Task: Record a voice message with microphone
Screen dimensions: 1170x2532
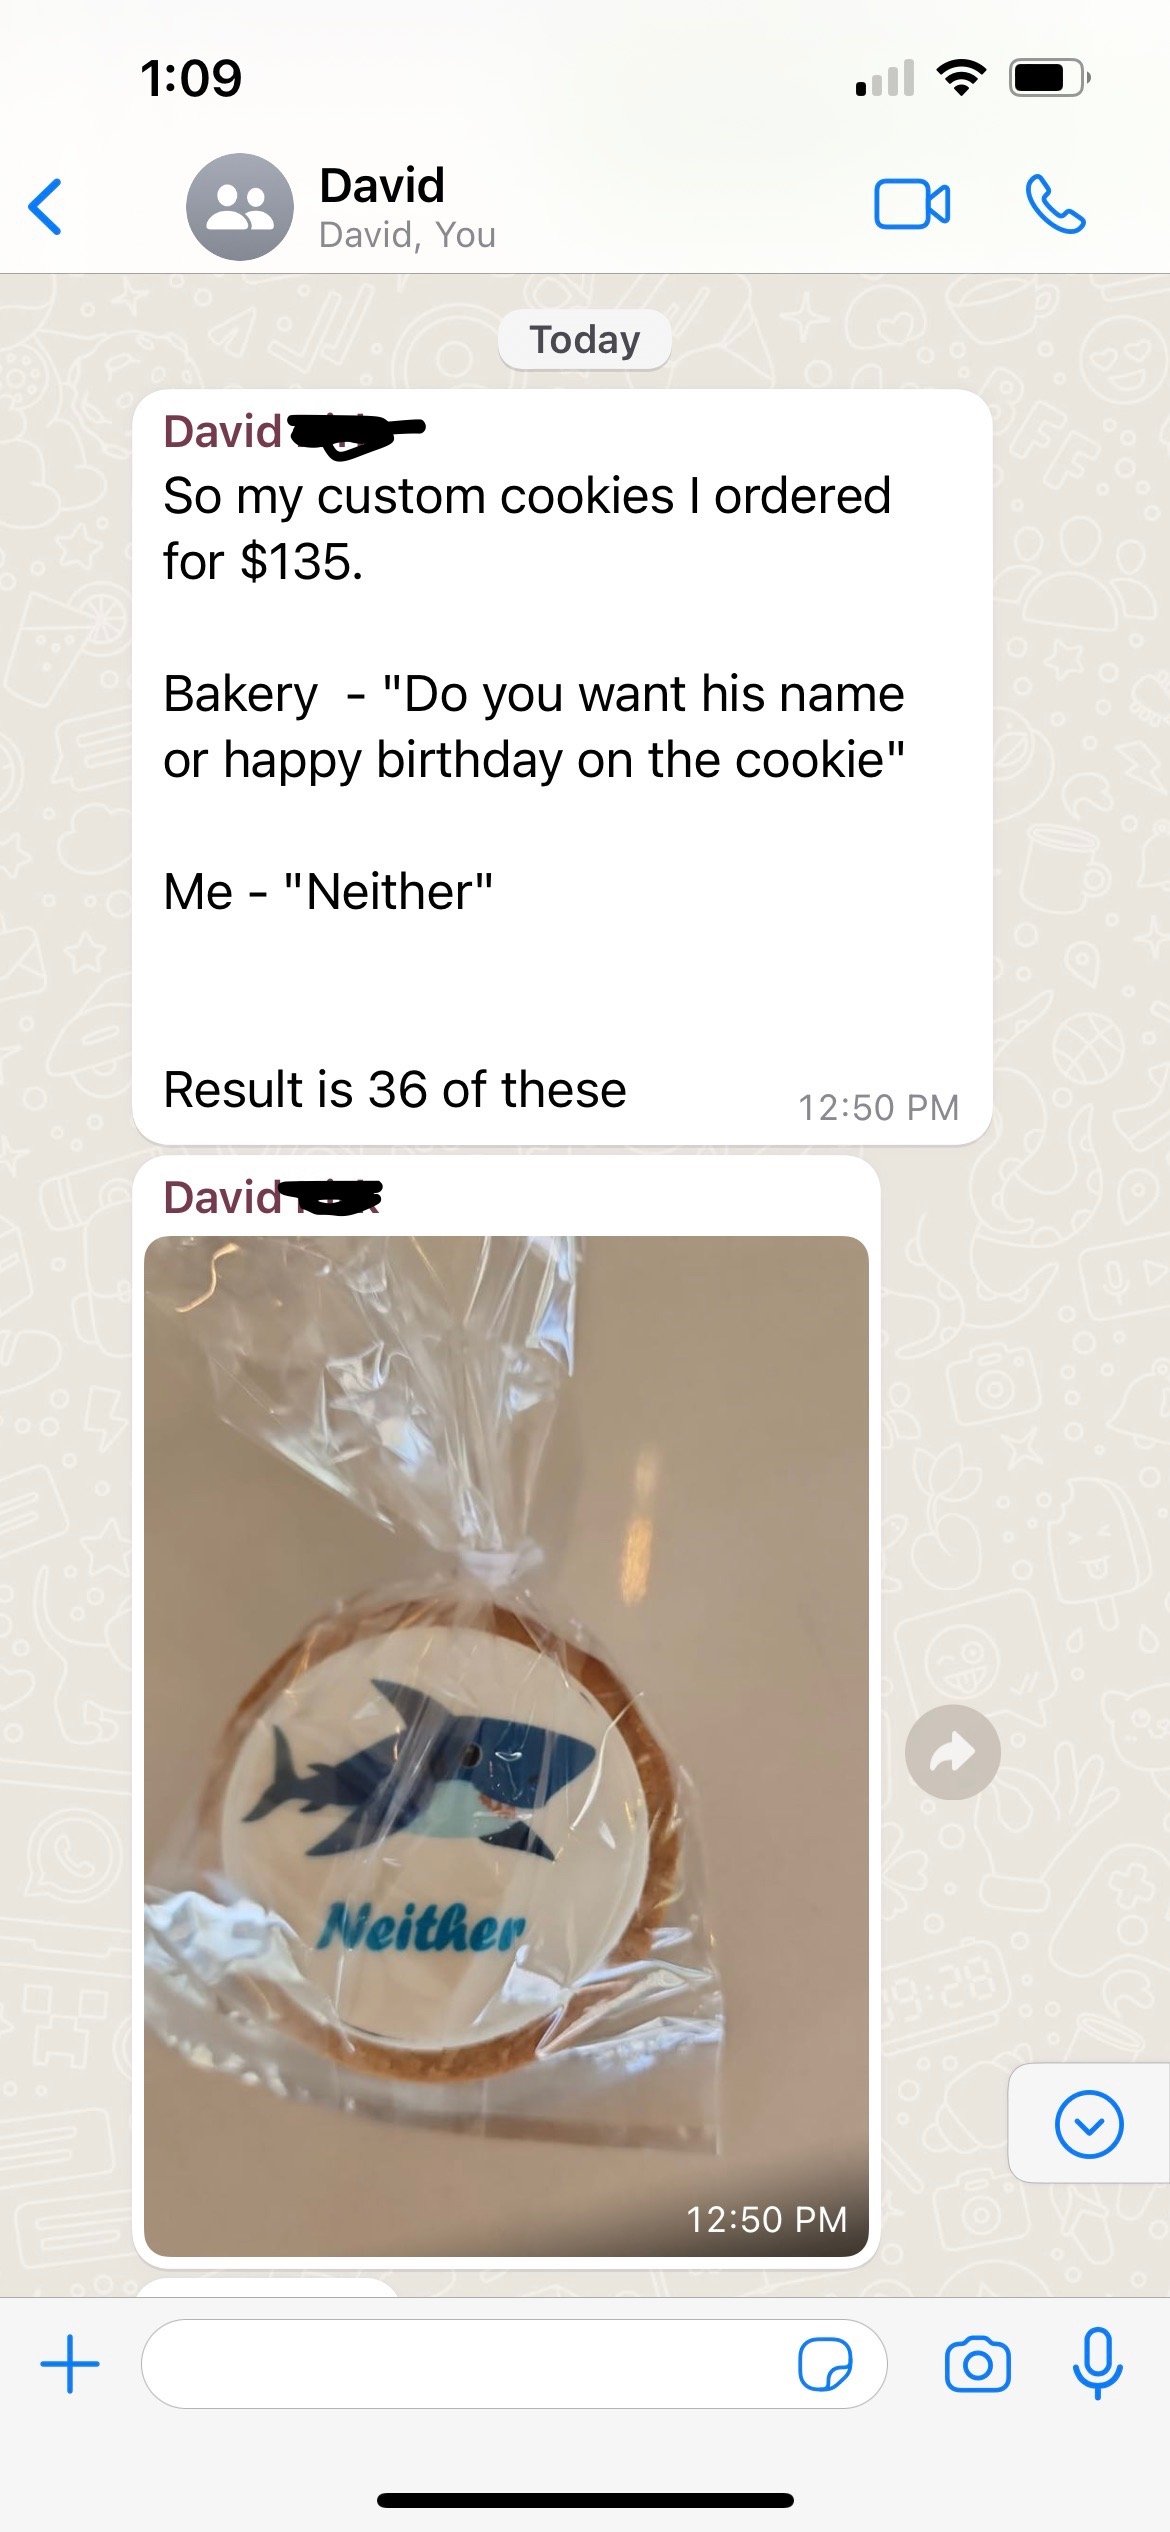Action: point(1097,2364)
